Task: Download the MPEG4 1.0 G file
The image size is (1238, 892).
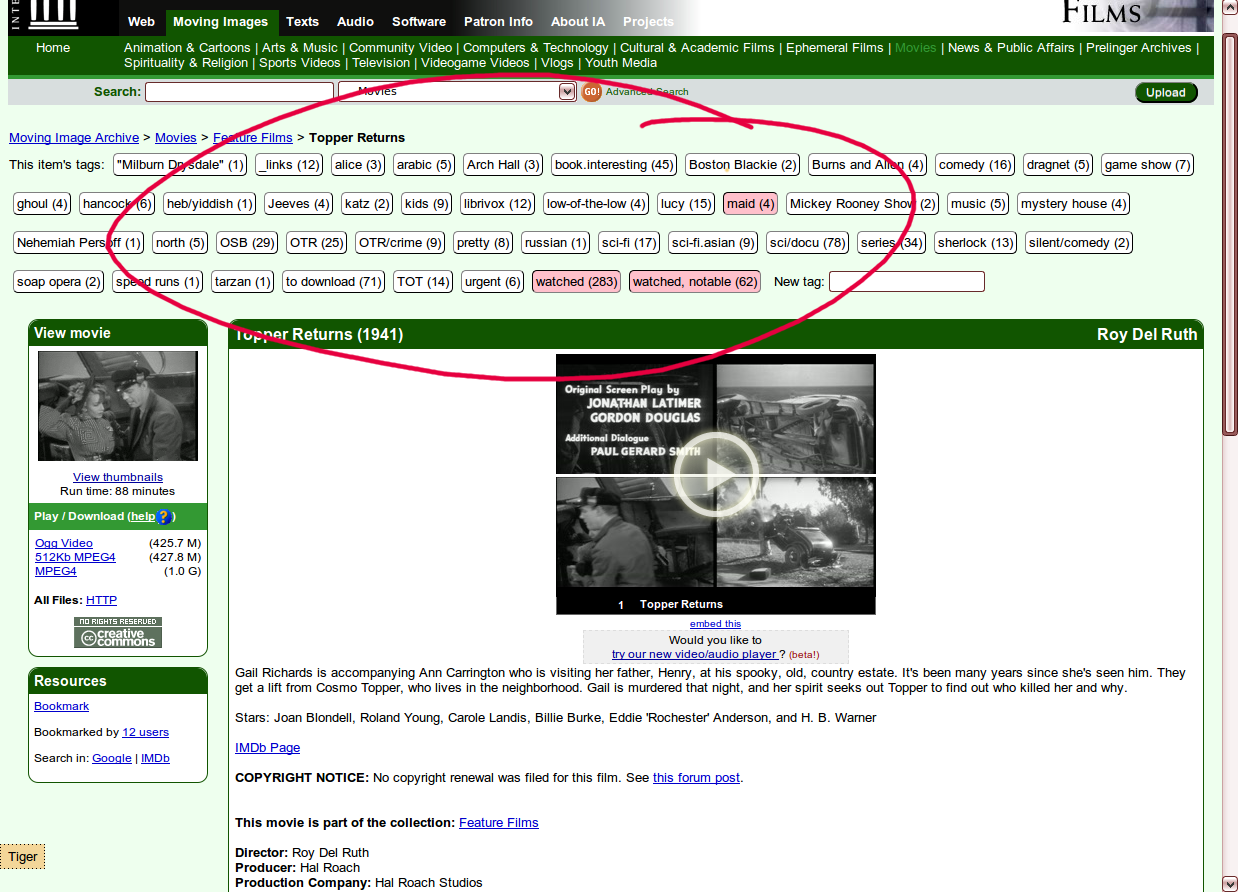Action: click(56, 571)
